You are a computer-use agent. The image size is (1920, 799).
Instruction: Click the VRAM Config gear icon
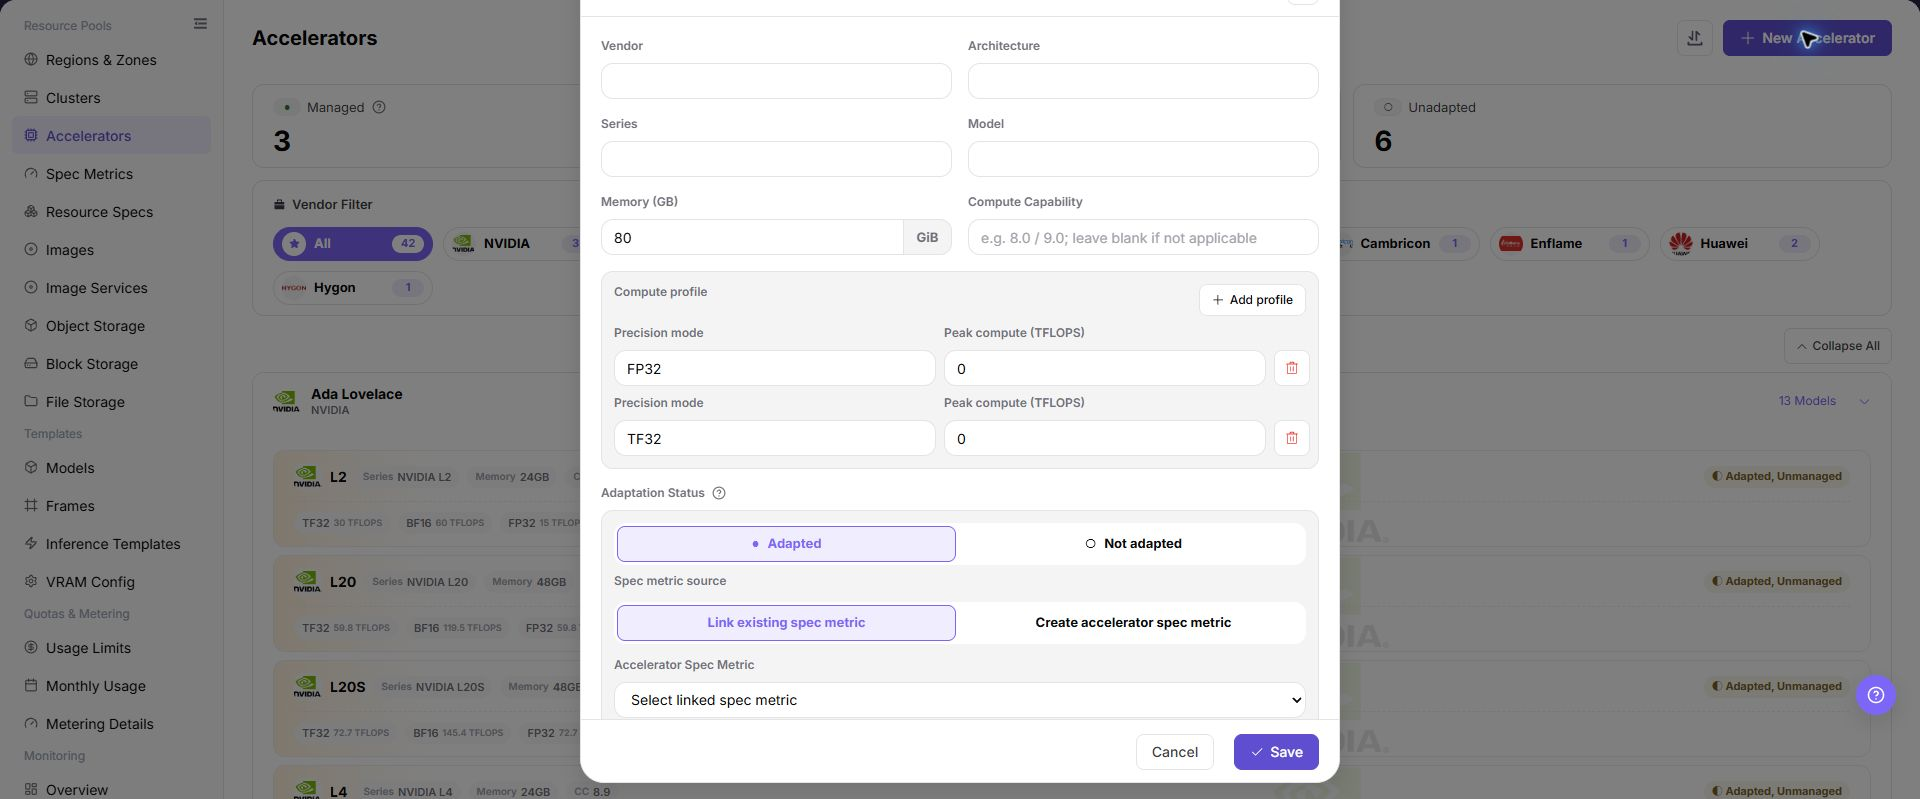pos(31,582)
